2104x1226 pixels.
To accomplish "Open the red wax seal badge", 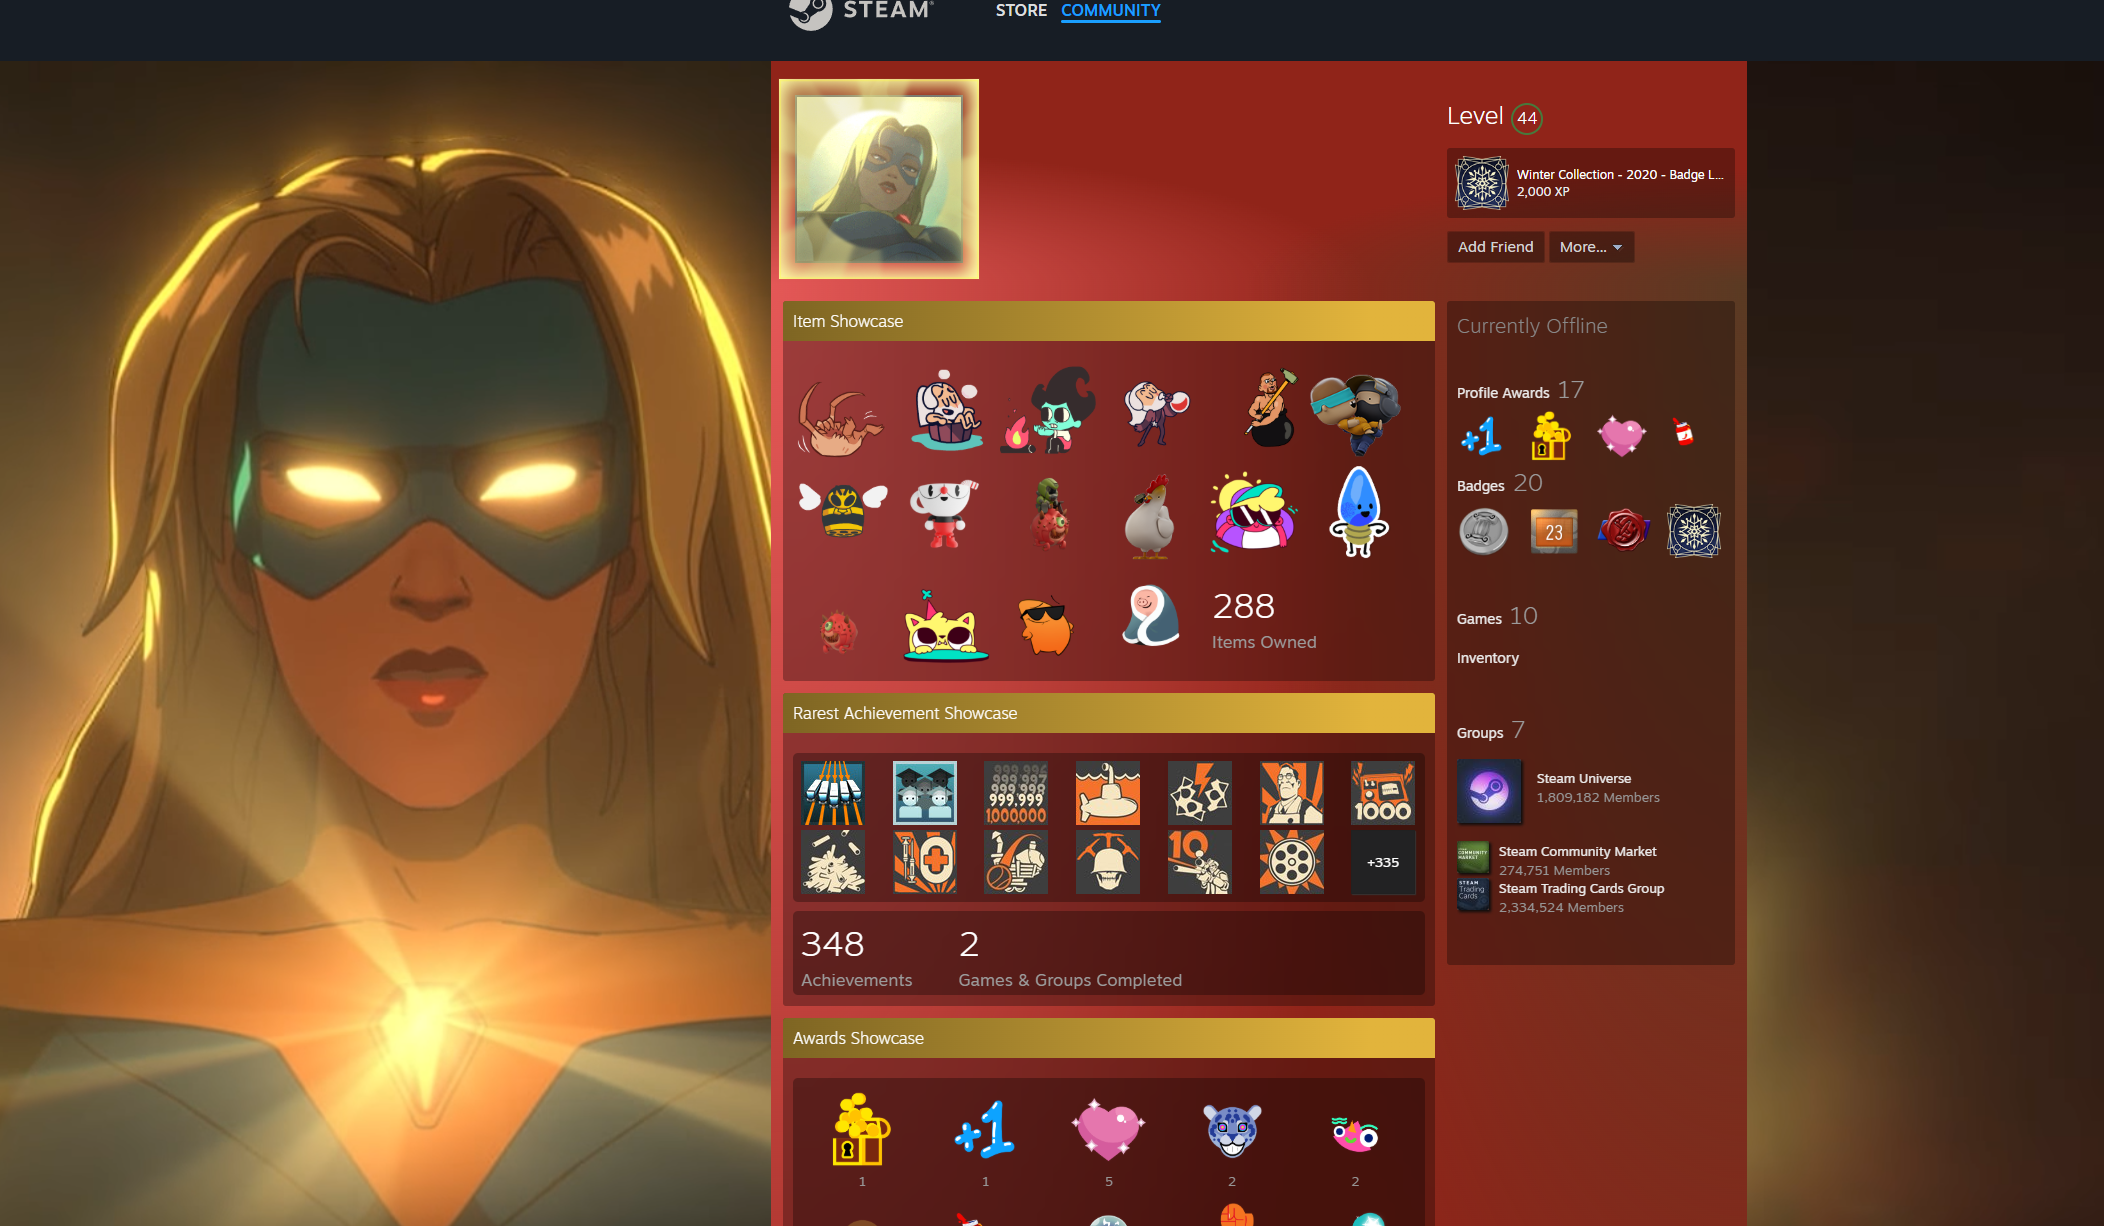I will [1623, 531].
